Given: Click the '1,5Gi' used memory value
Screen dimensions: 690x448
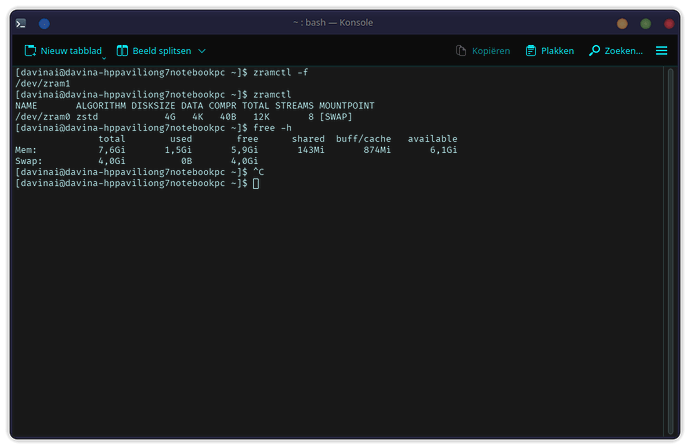Looking at the screenshot, I should pos(178,150).
